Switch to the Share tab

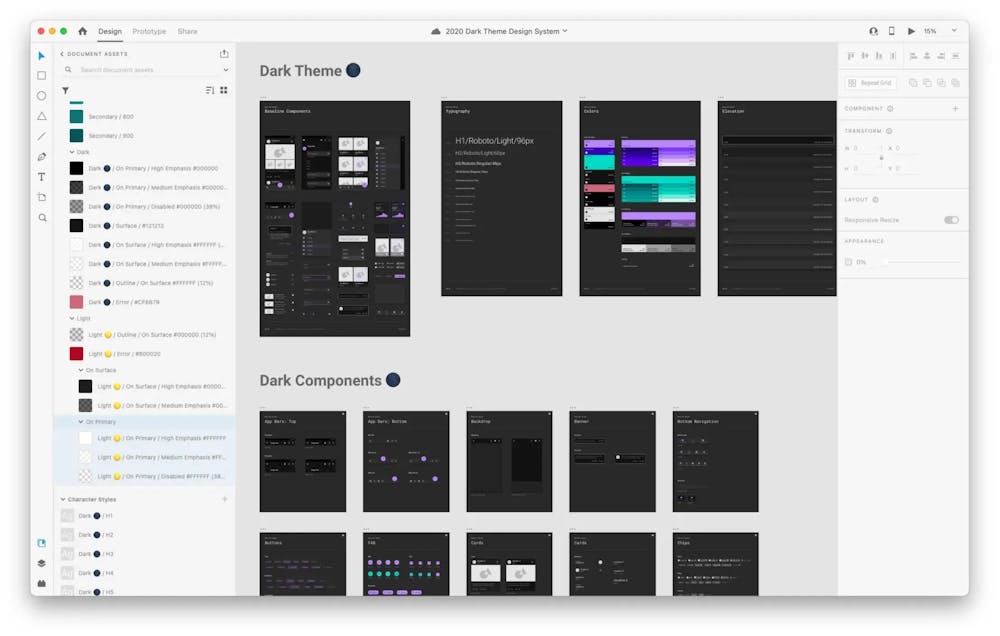(187, 30)
